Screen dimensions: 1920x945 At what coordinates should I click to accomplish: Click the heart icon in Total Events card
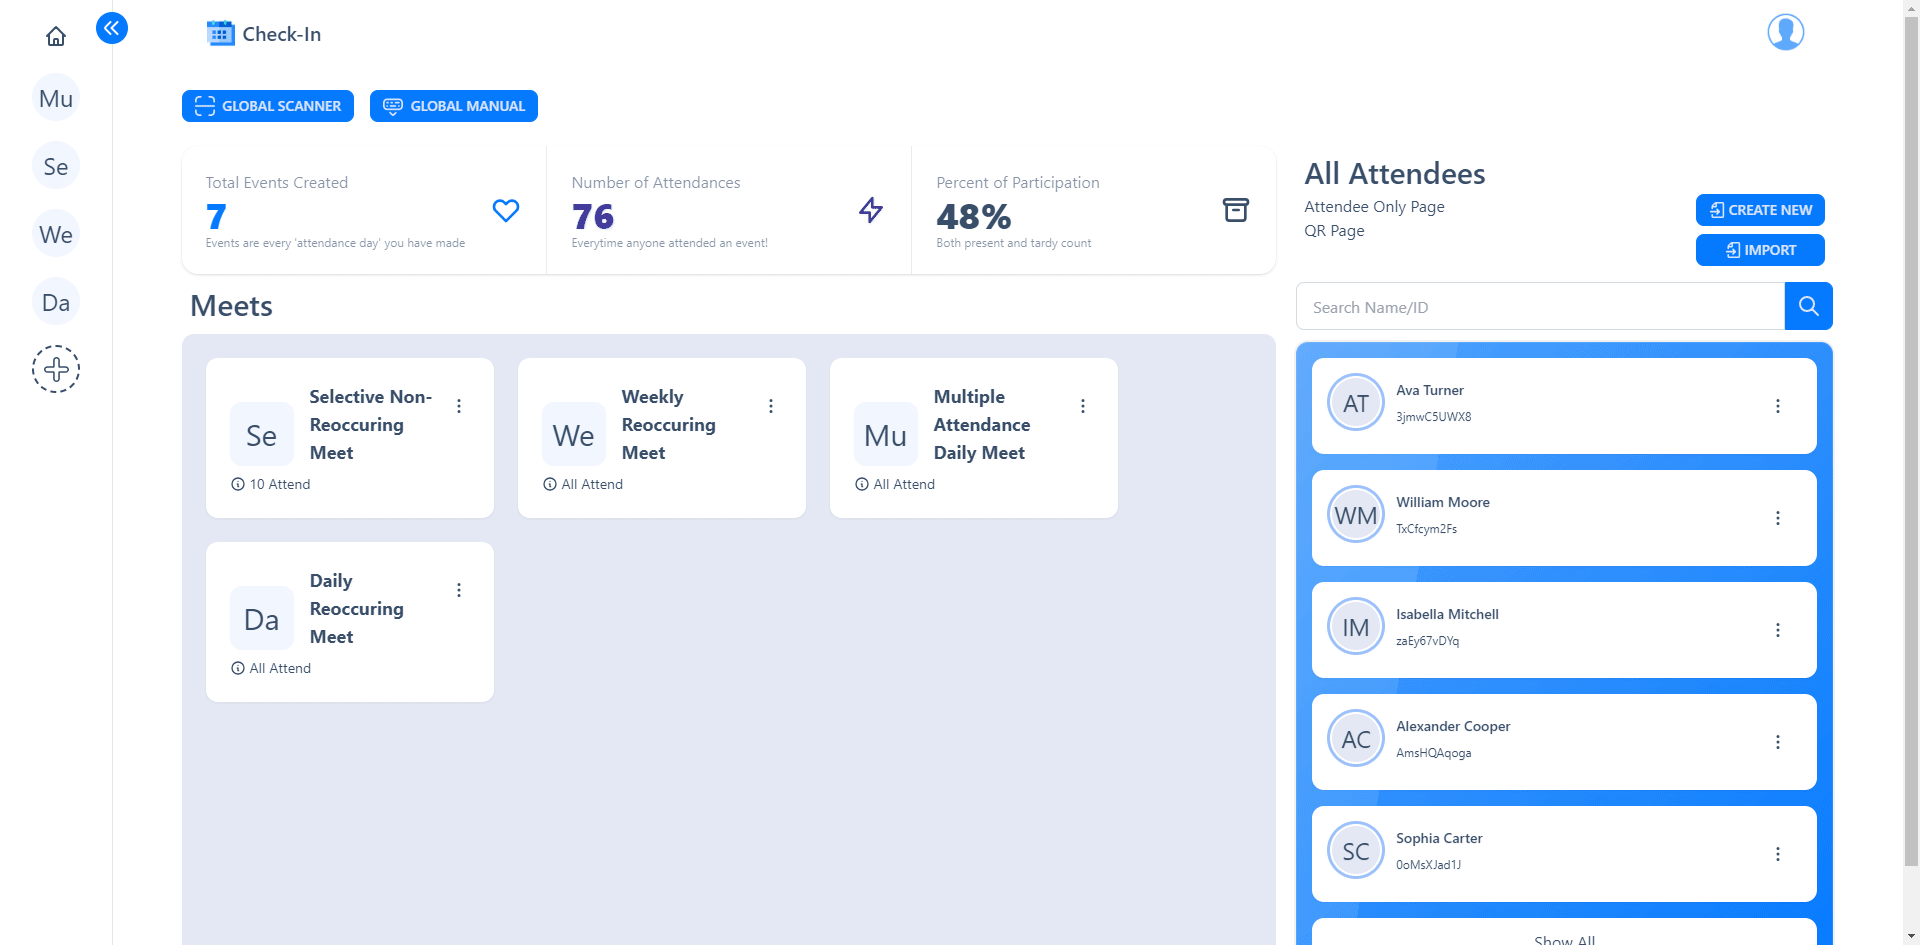coord(506,210)
